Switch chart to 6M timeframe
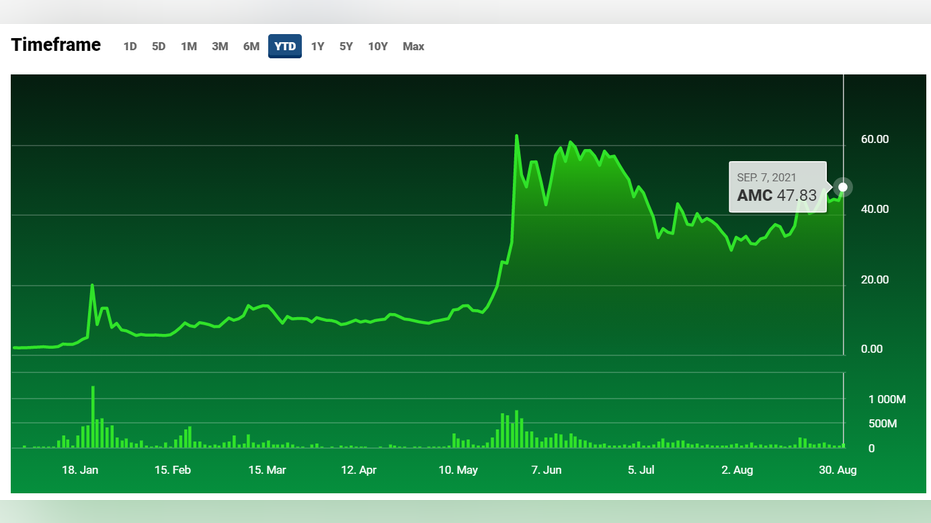 click(251, 46)
